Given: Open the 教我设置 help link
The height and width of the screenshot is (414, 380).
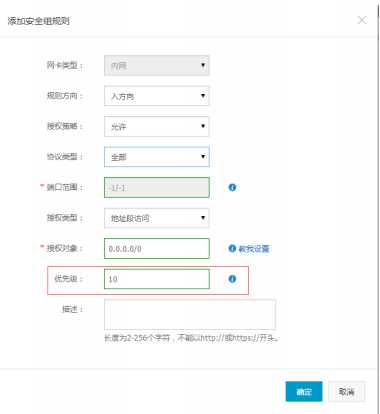Looking at the screenshot, I should (254, 249).
